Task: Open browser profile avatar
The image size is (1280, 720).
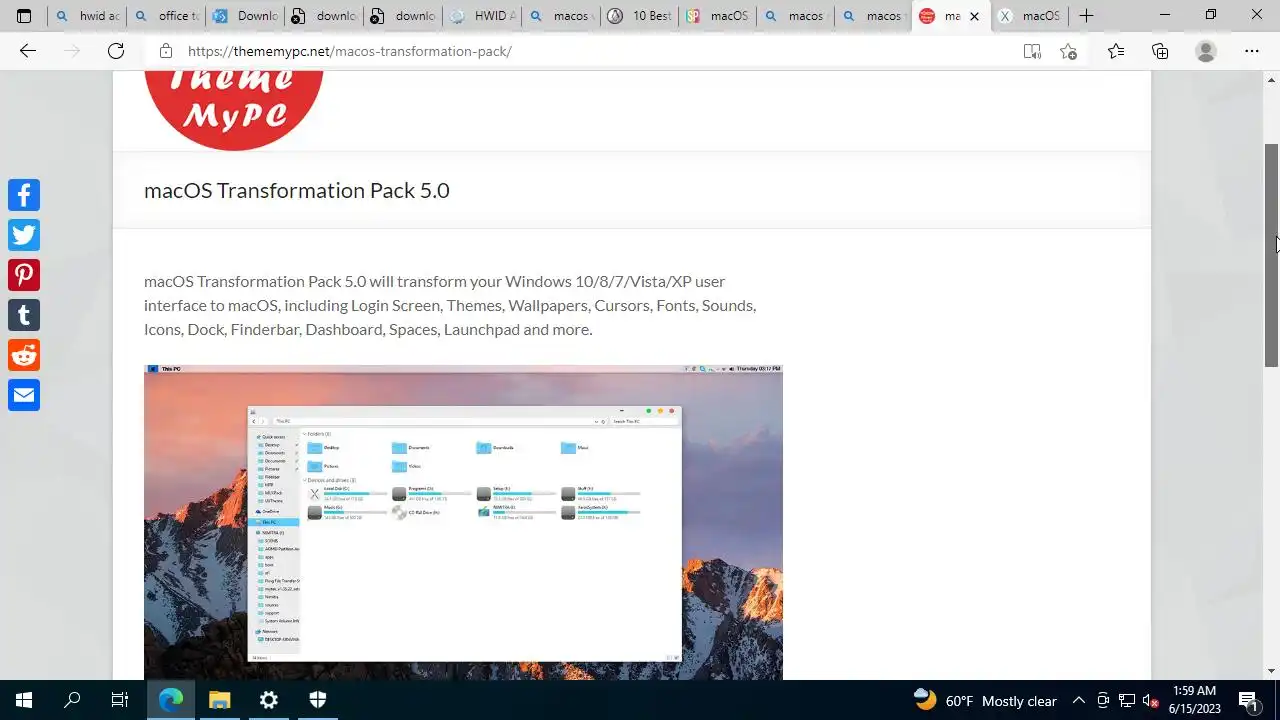Action: (1206, 51)
